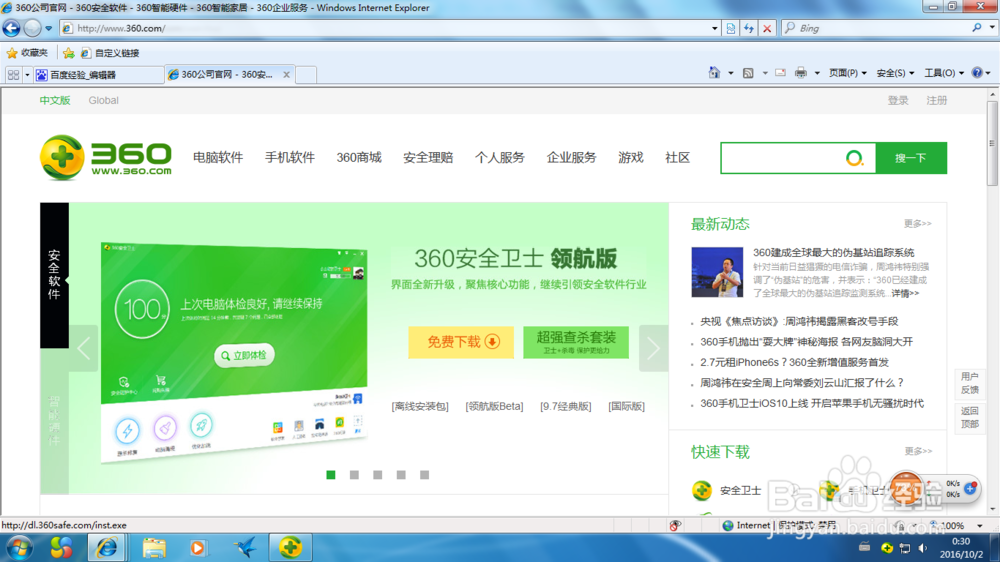Open the 伪基站追踪系统 news thumbnail photo
The width and height of the screenshot is (1000, 562).
pyautogui.click(x=717, y=272)
